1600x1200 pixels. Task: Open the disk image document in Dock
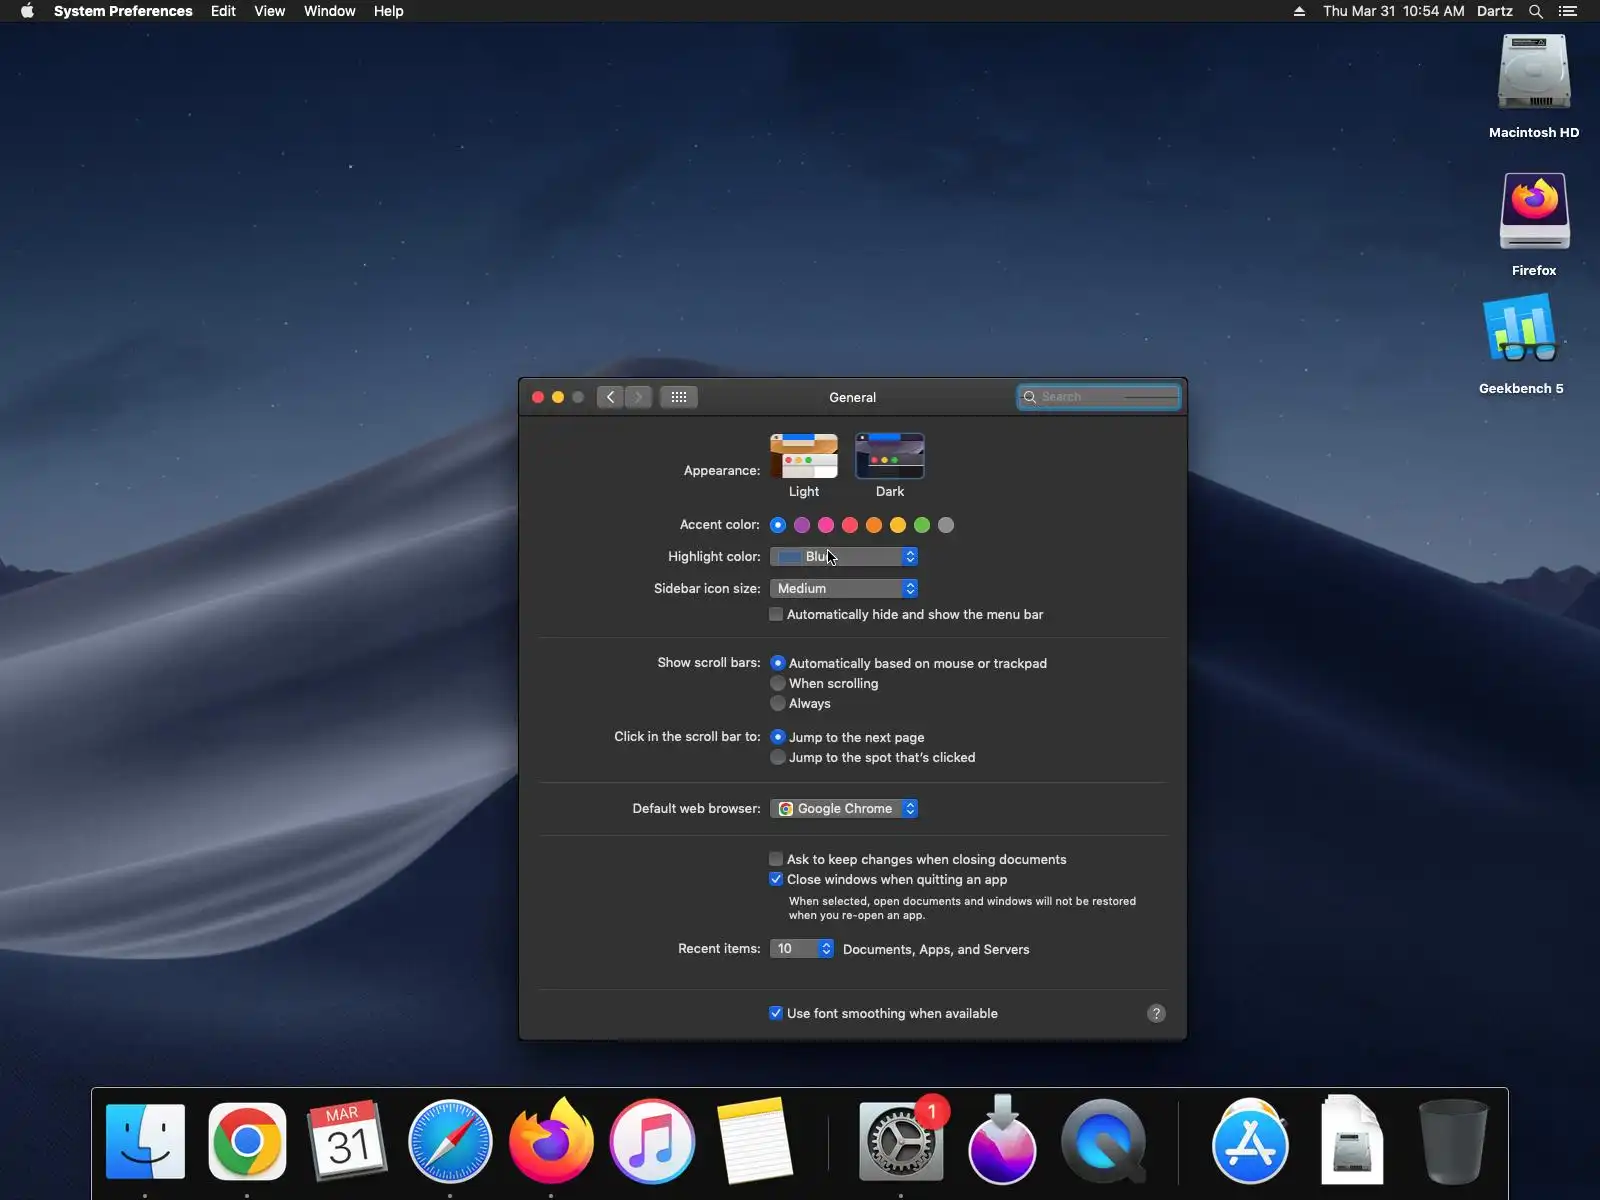[1352, 1140]
